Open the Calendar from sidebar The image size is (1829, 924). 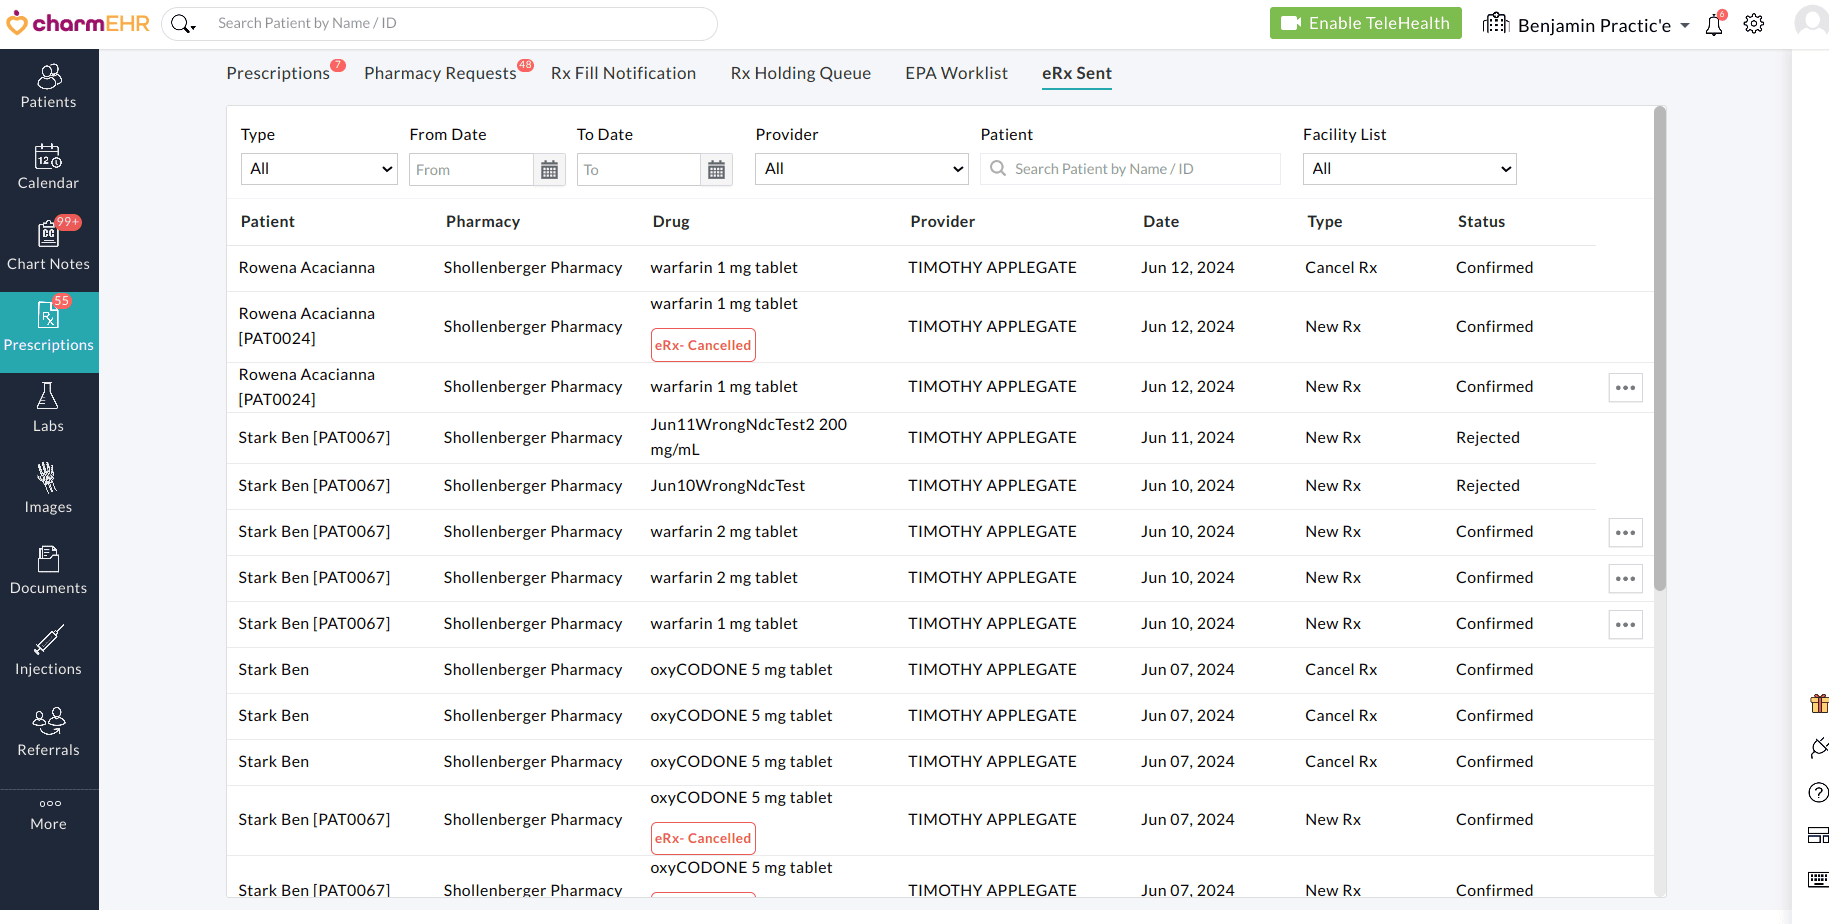(48, 167)
